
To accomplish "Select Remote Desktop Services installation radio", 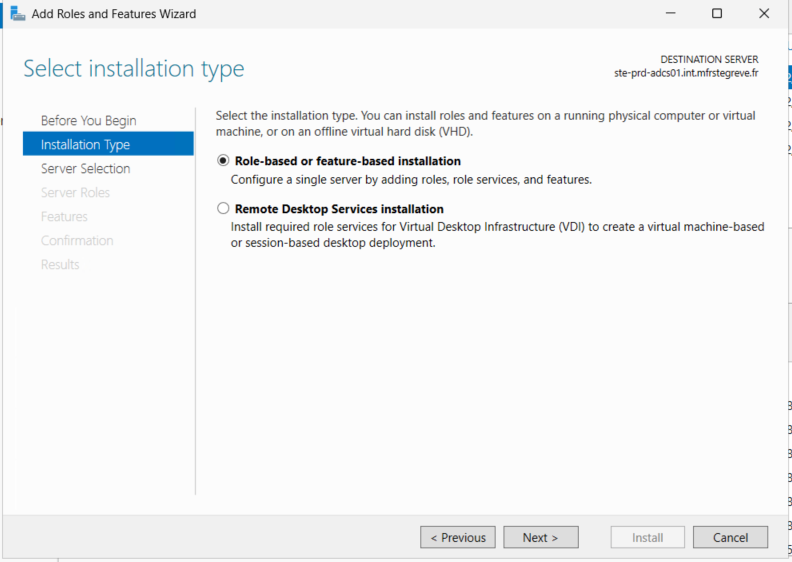I will (x=223, y=208).
